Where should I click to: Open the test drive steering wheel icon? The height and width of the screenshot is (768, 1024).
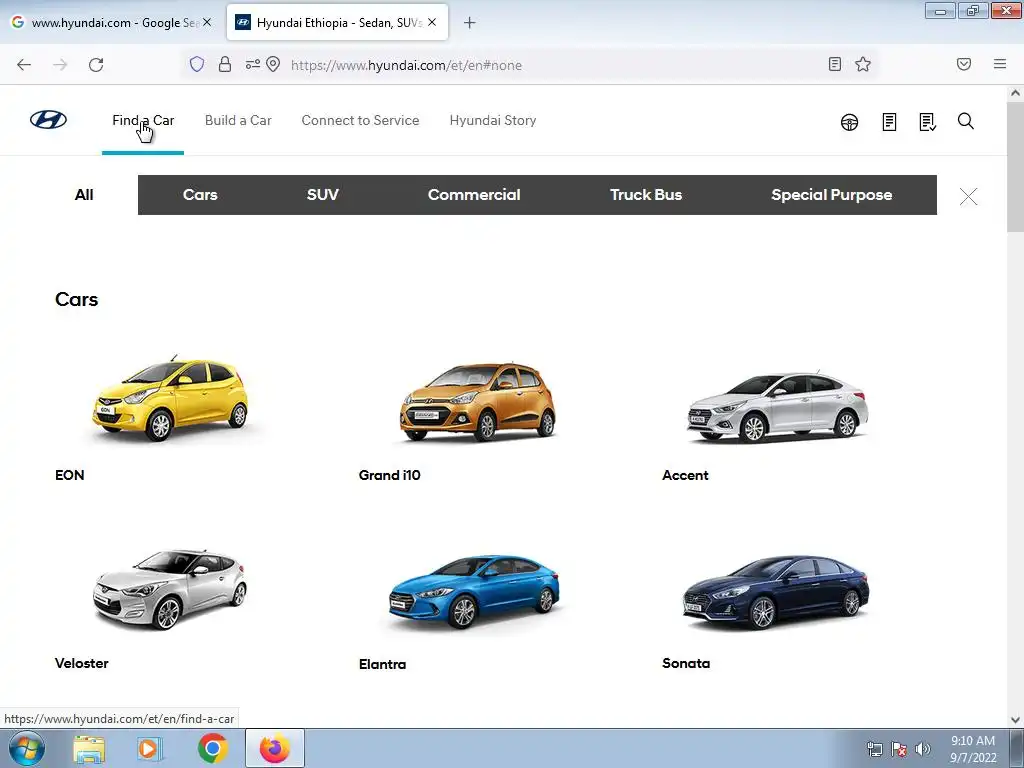click(x=849, y=122)
